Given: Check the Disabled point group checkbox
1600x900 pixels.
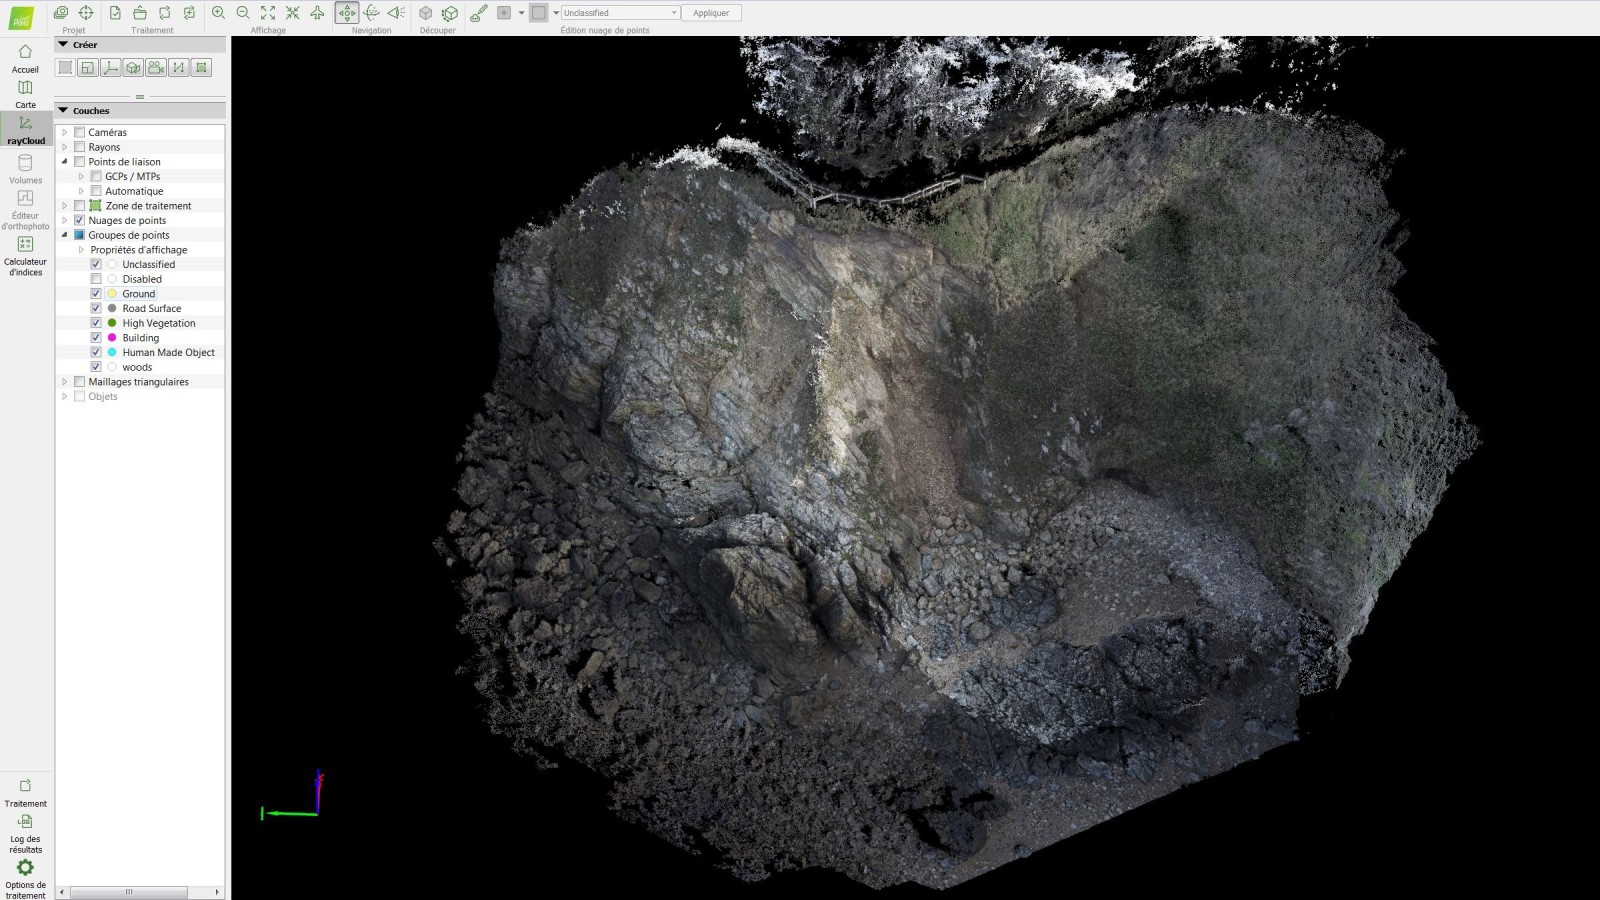Looking at the screenshot, I should (96, 279).
